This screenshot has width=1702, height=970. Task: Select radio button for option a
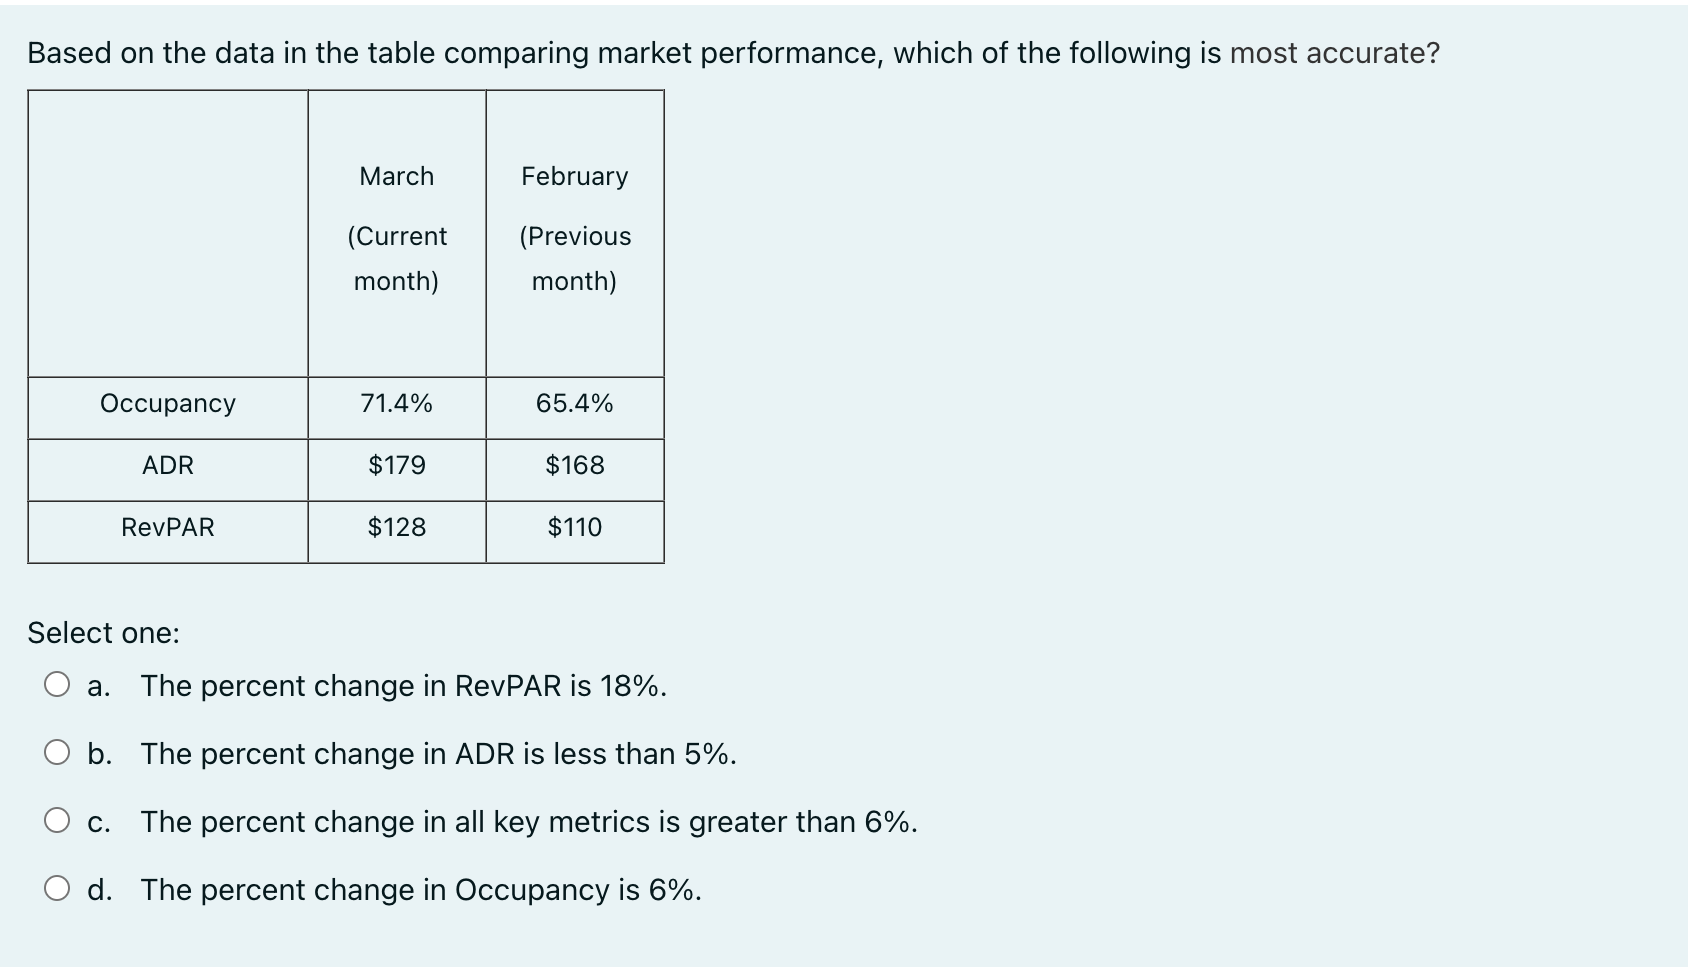[x=57, y=684]
